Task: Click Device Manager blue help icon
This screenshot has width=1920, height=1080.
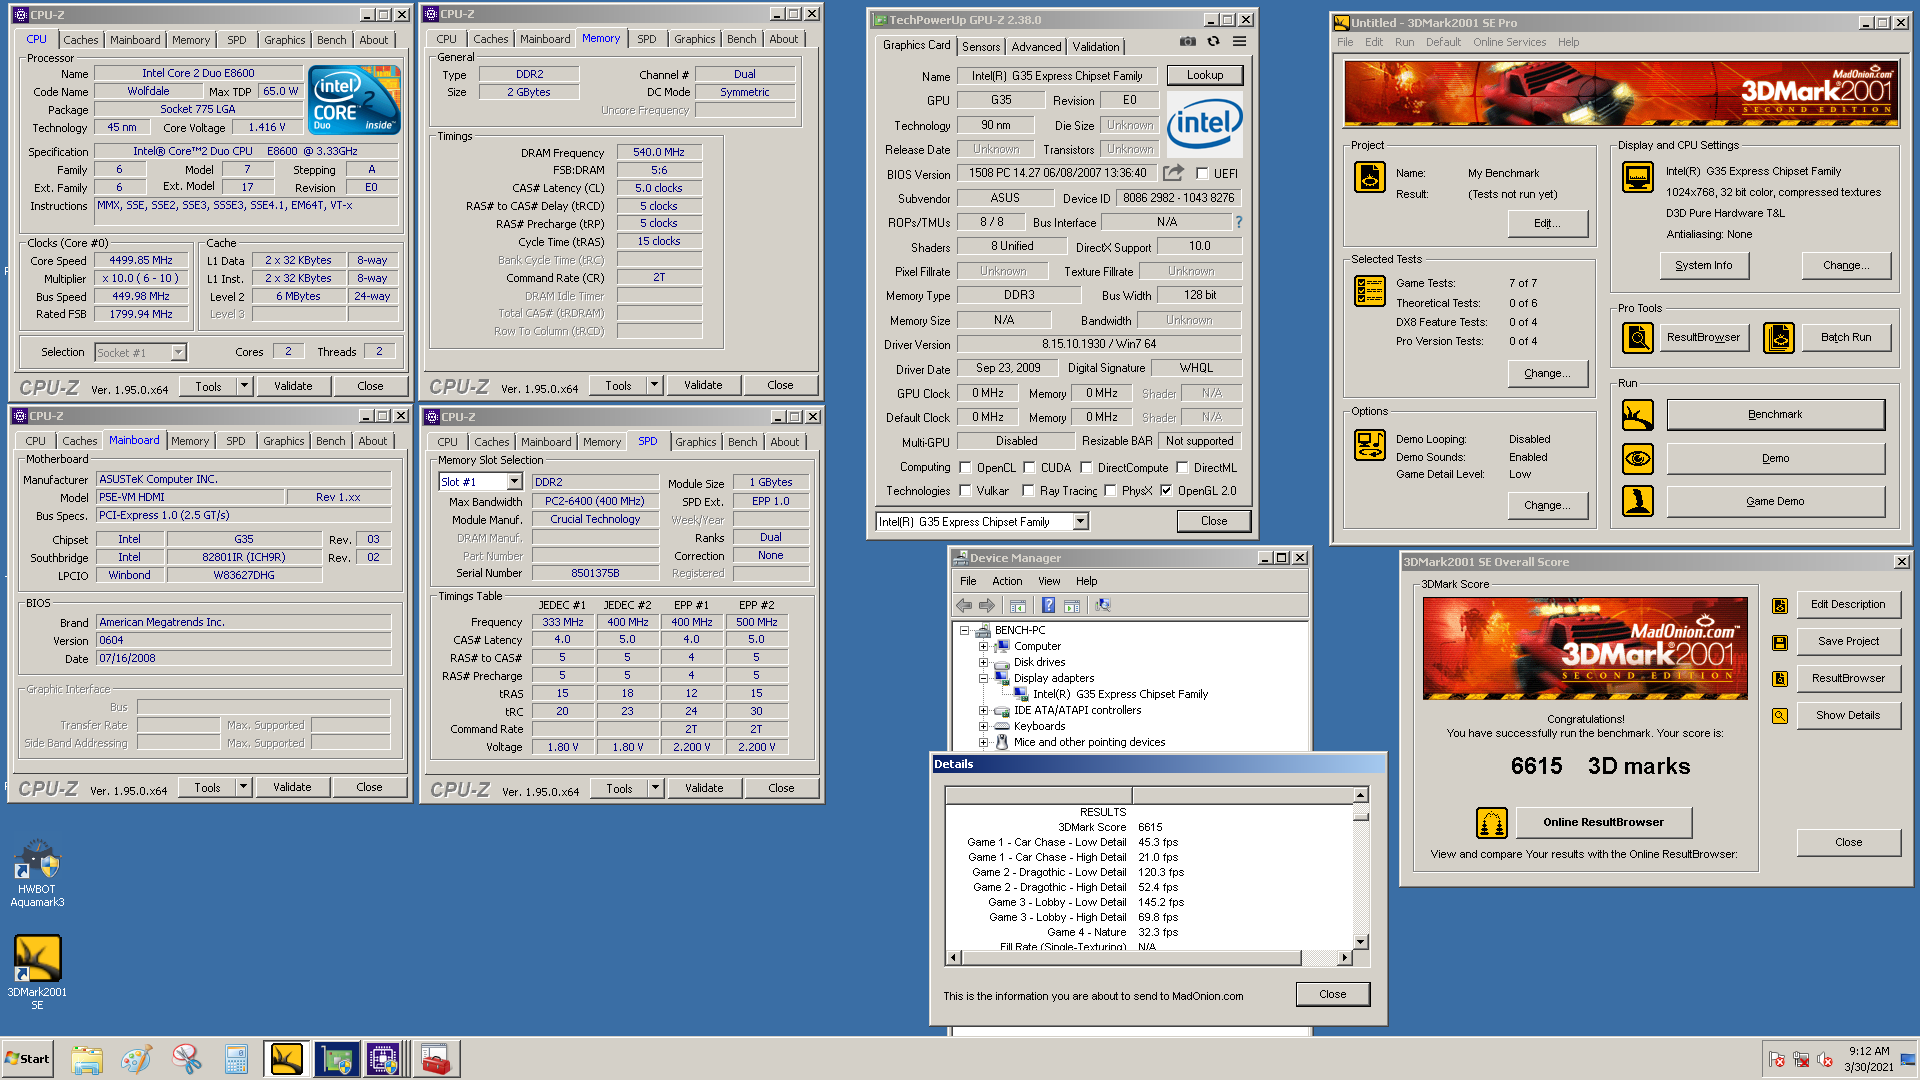Action: pyautogui.click(x=1048, y=605)
